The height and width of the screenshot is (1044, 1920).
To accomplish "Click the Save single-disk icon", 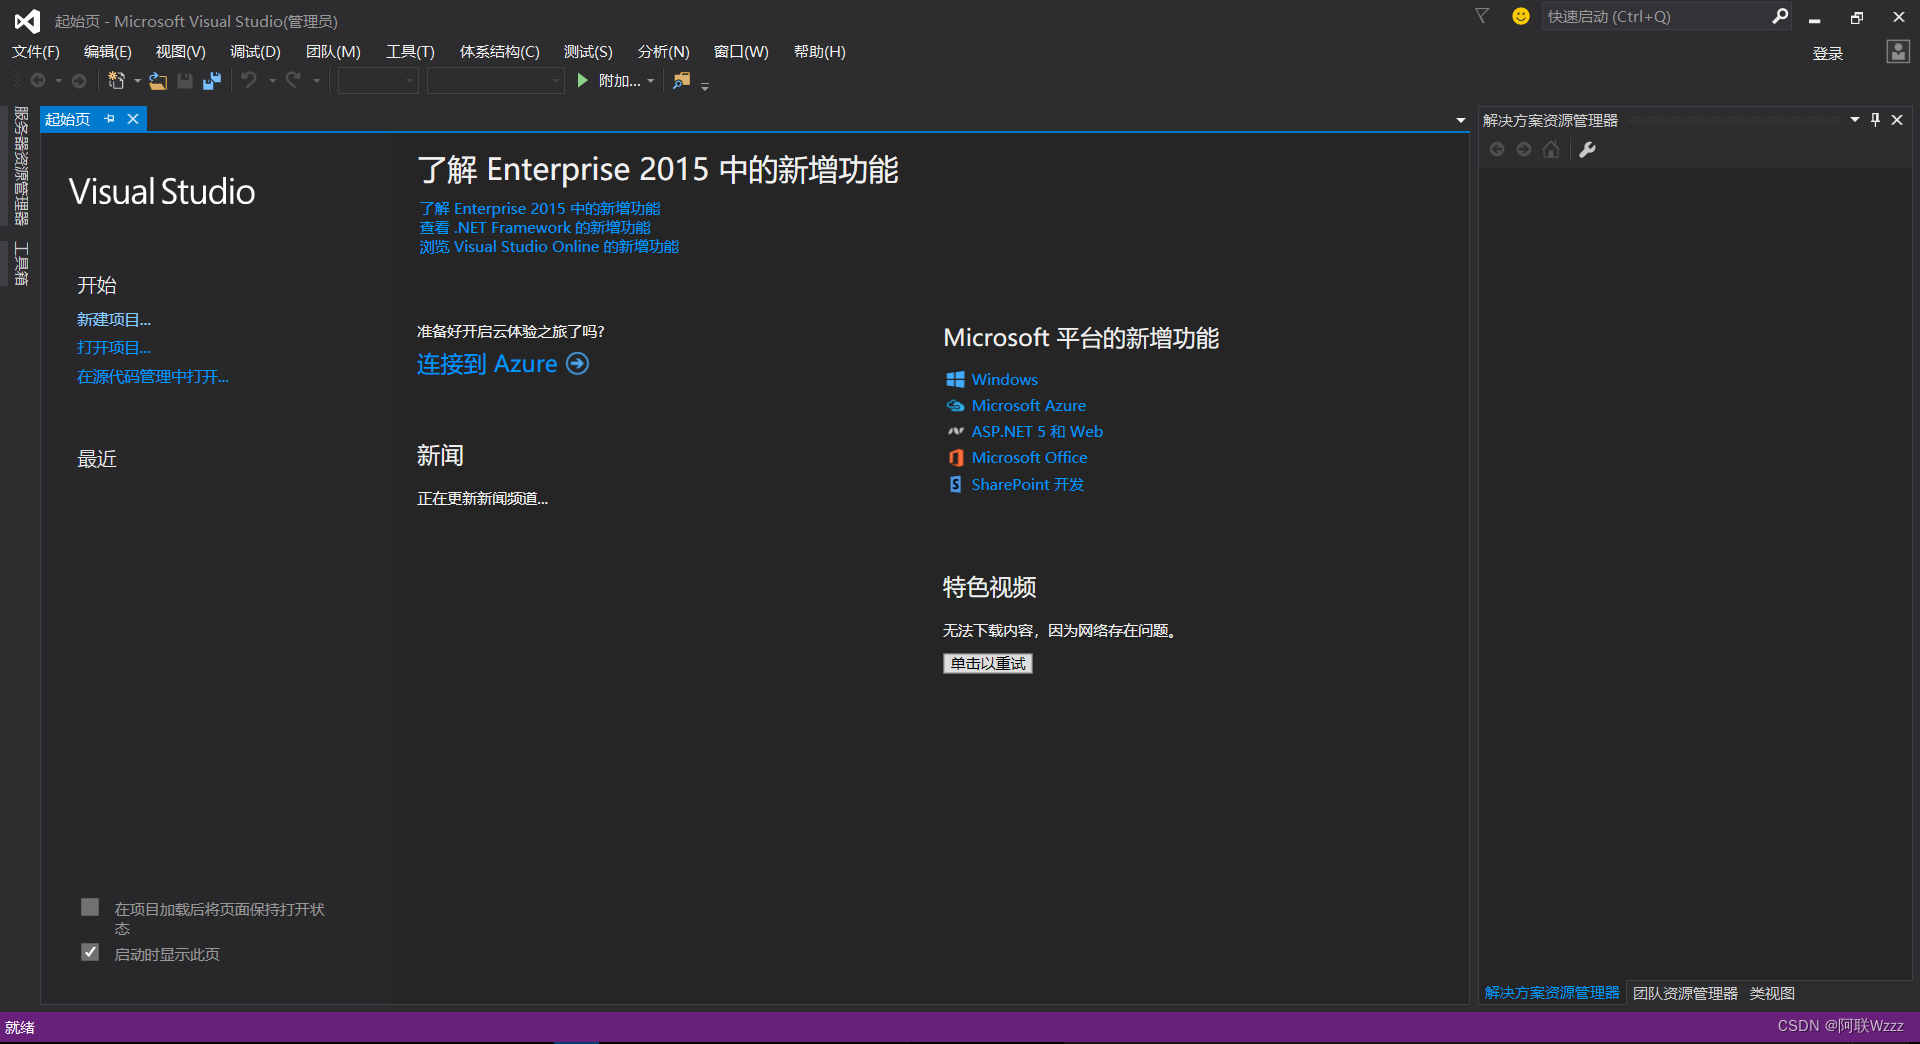I will [185, 81].
